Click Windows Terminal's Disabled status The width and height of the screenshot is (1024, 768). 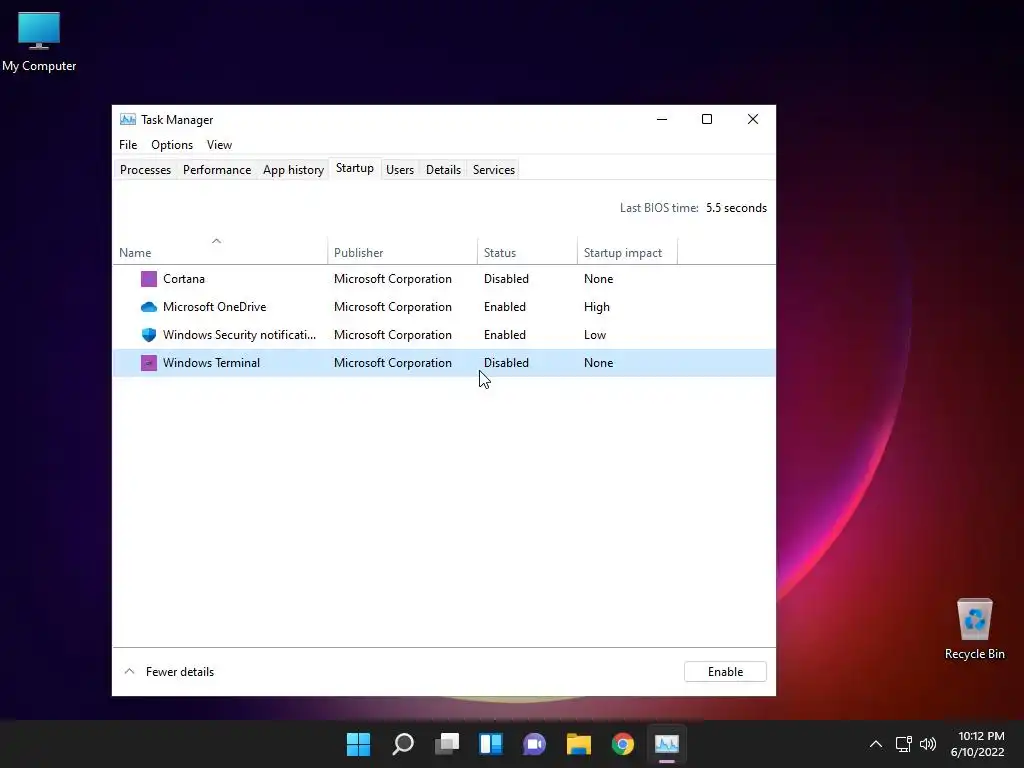[x=506, y=363]
